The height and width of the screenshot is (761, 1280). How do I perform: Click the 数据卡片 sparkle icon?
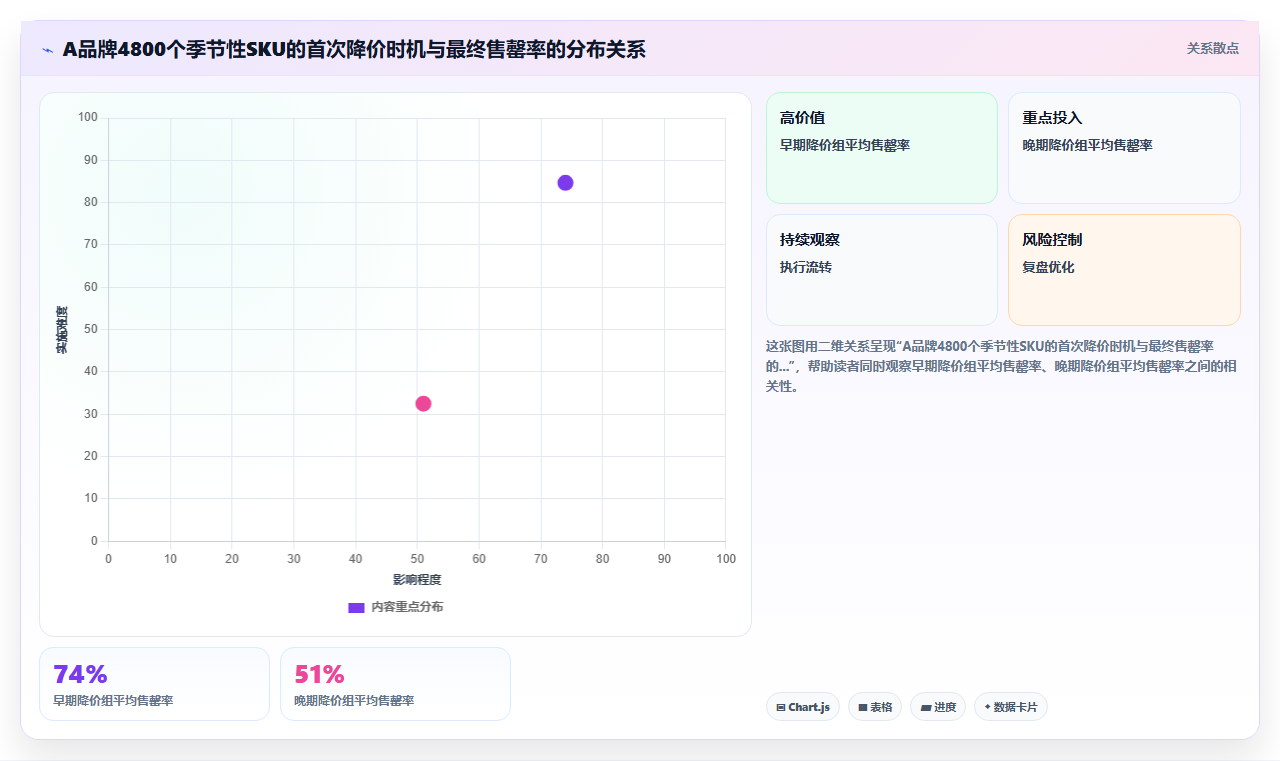tap(987, 706)
